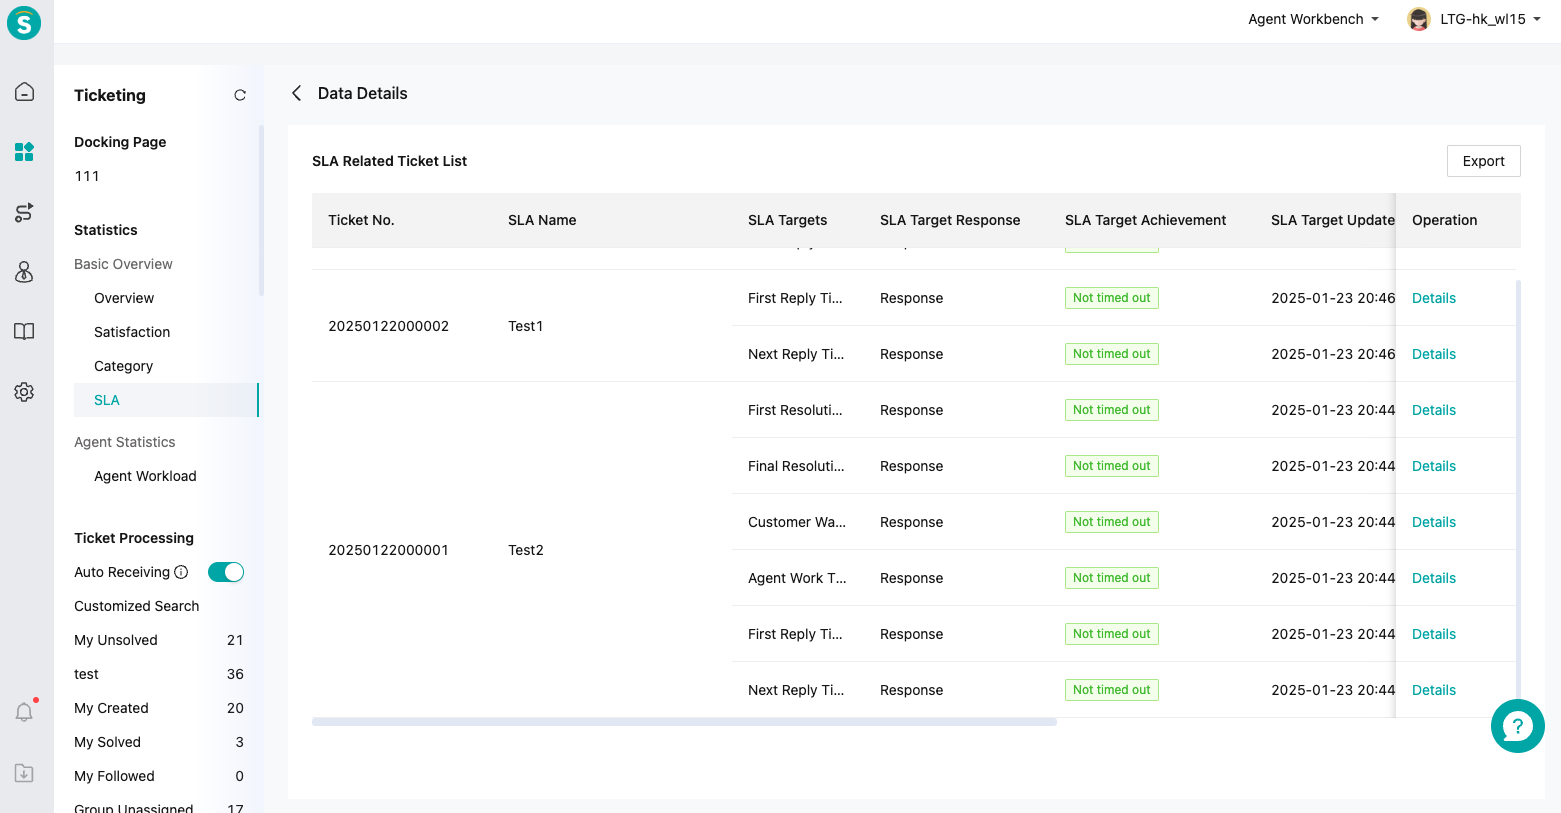Viewport: 1561px width, 813px height.
Task: Go back from Data Details
Action: pyautogui.click(x=296, y=93)
